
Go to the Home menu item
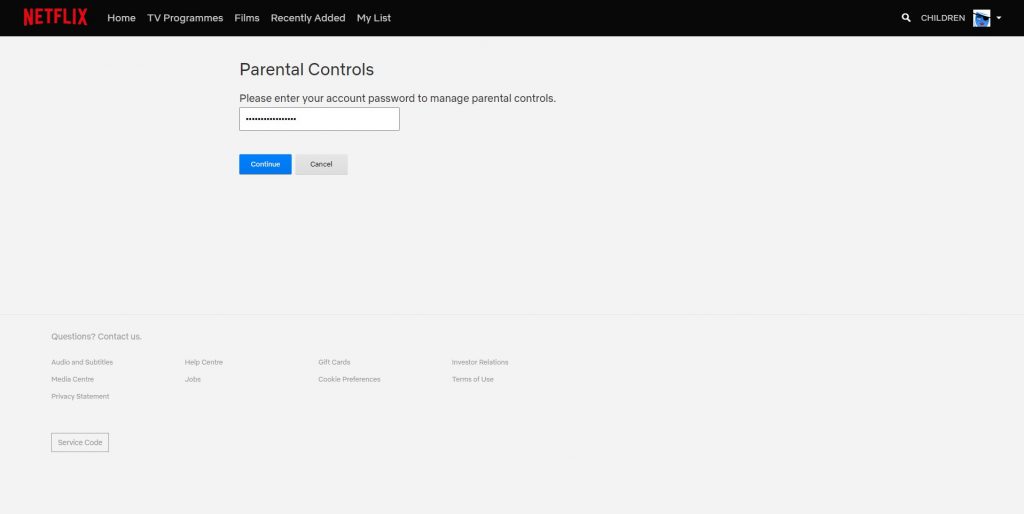coord(121,18)
